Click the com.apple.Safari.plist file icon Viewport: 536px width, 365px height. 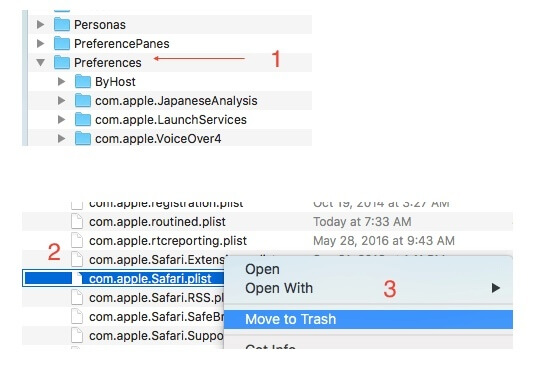coord(77,279)
